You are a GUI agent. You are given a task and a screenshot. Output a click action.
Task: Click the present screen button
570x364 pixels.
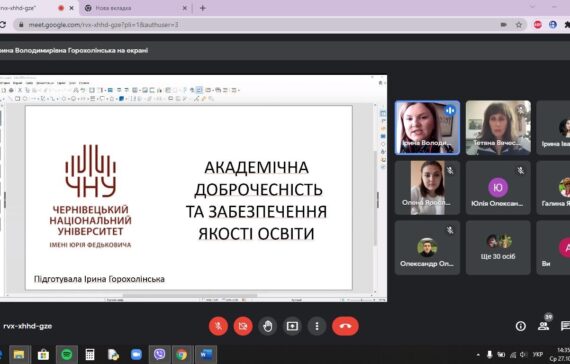[292, 326]
